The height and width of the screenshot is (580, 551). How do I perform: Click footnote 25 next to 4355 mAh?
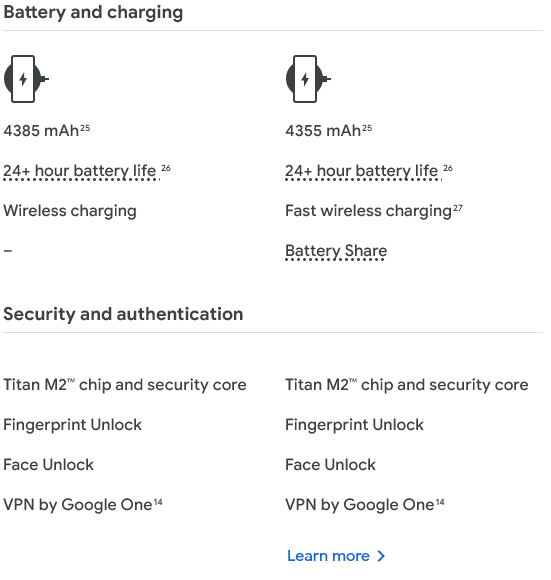(367, 128)
